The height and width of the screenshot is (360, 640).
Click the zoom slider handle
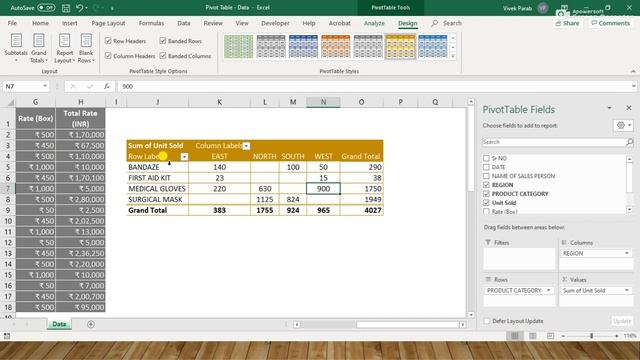click(x=591, y=336)
